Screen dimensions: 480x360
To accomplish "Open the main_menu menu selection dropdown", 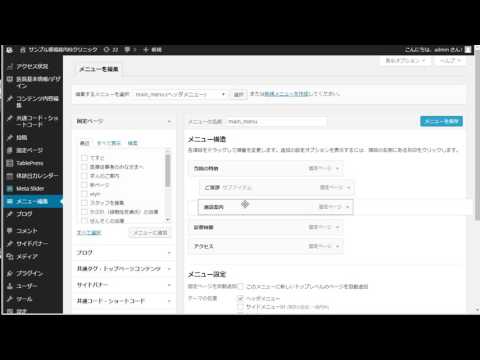I will pos(180,94).
